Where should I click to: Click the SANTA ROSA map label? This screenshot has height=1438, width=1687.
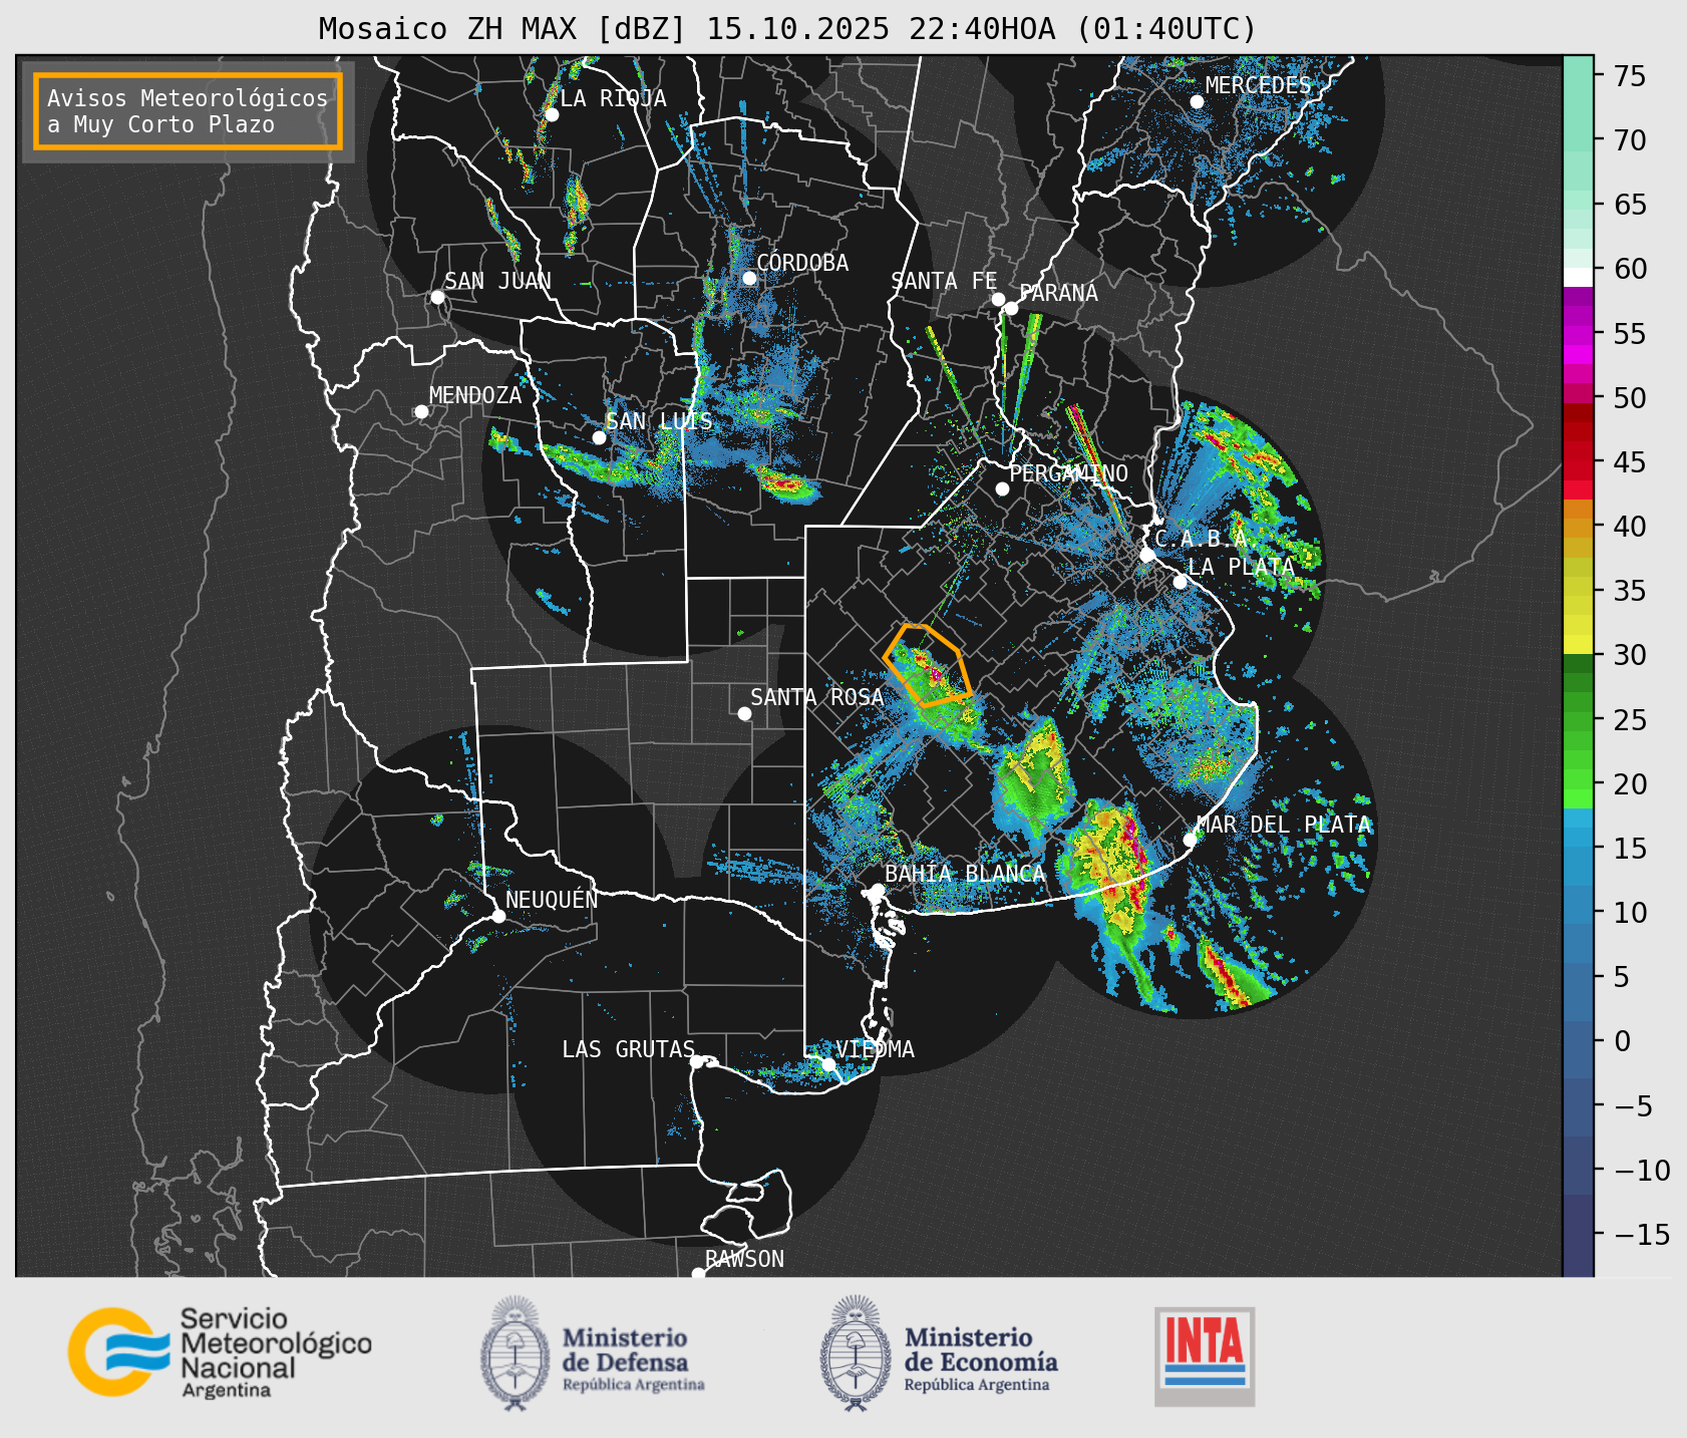(x=817, y=697)
